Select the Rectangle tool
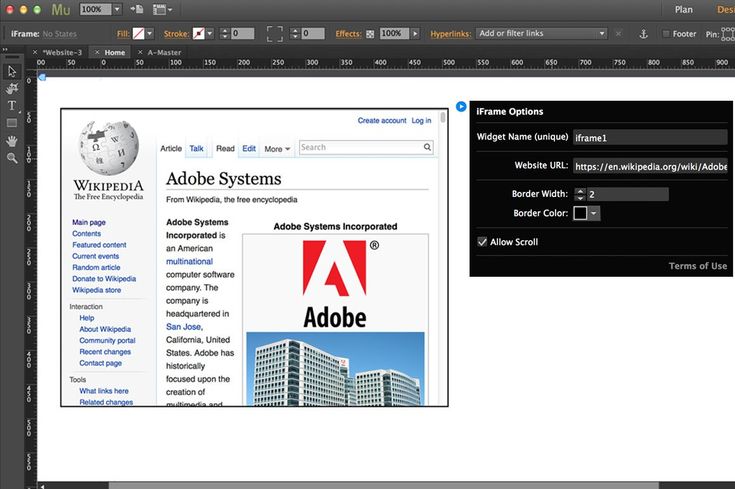Image resolution: width=735 pixels, height=489 pixels. 12,123
